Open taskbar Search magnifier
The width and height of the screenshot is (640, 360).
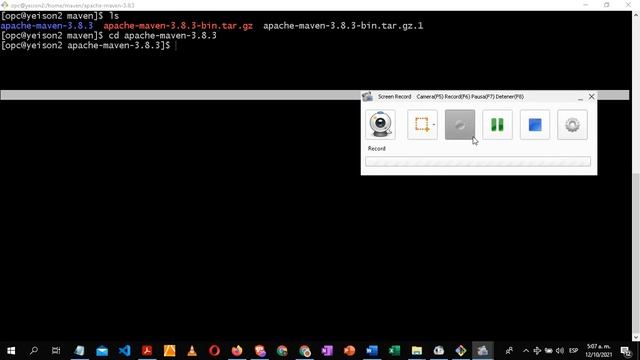pyautogui.click(x=34, y=351)
